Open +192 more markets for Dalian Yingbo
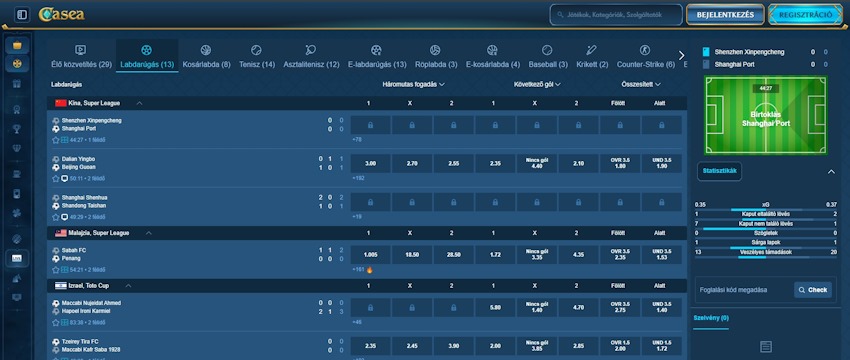This screenshot has width=850, height=360. [357, 178]
